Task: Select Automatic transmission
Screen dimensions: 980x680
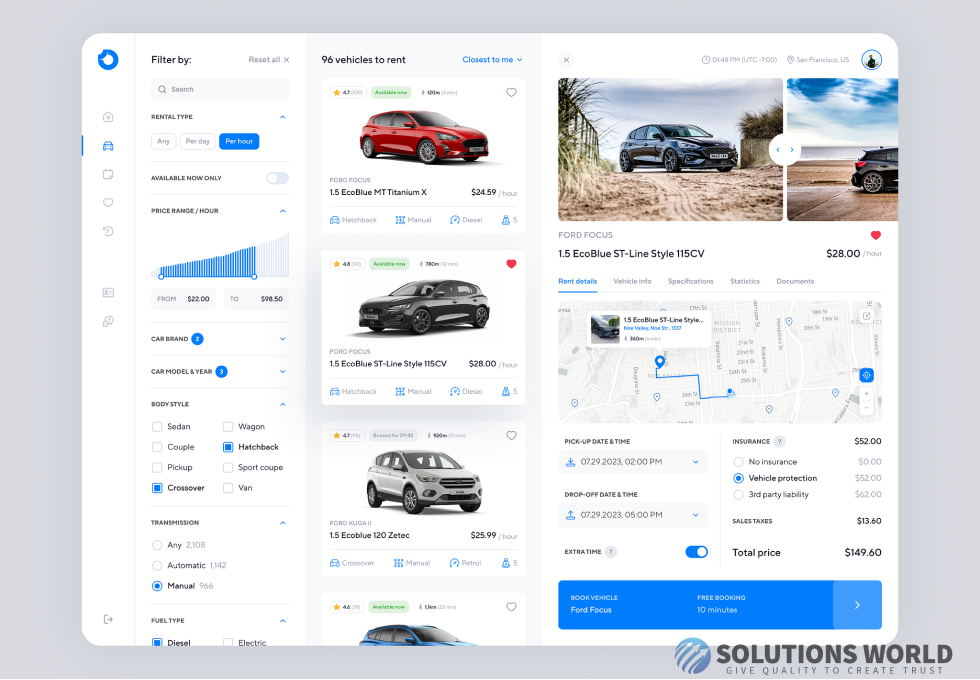Action: pos(157,566)
